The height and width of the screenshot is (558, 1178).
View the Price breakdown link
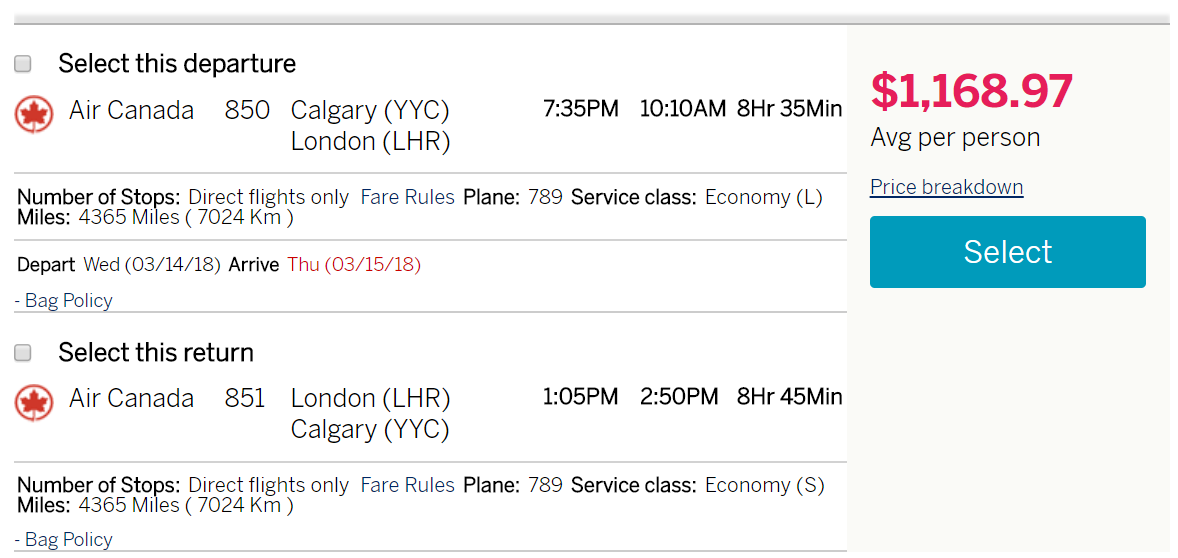coord(946,187)
